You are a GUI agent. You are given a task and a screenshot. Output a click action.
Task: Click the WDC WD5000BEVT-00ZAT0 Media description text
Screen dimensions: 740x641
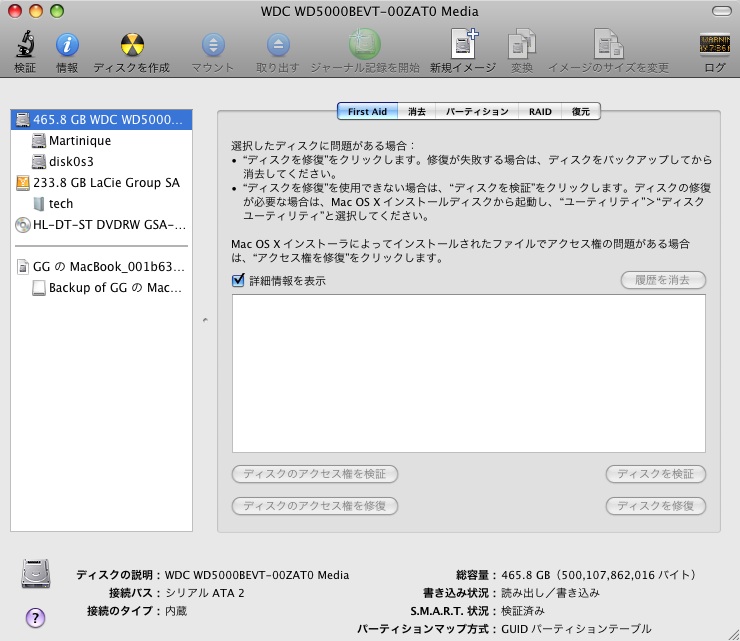click(257, 575)
